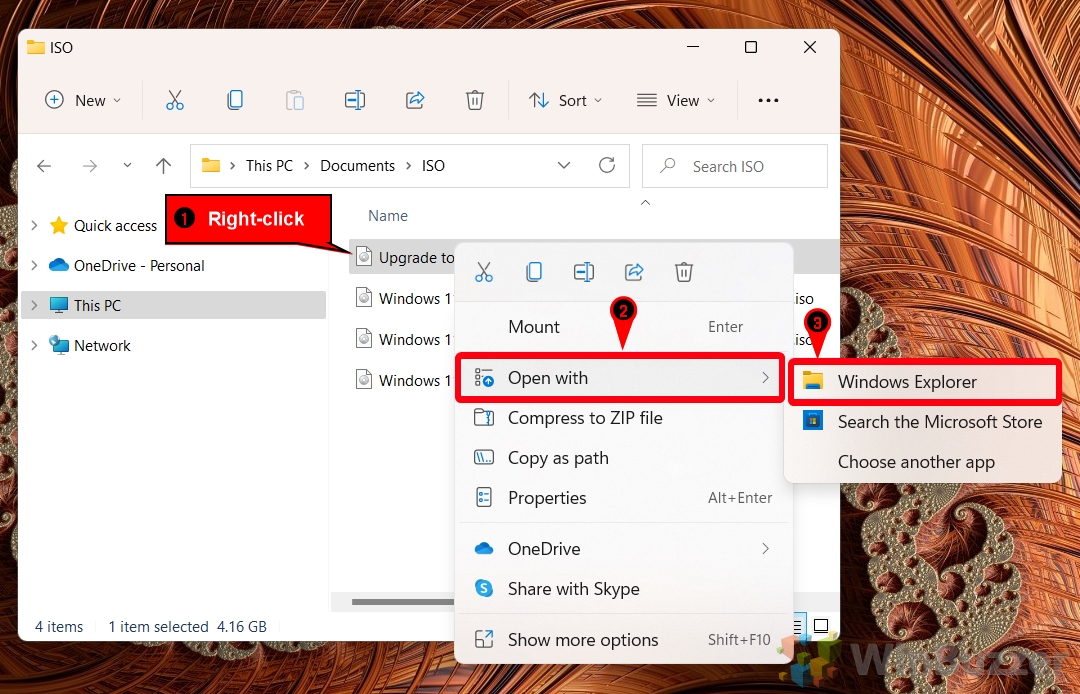This screenshot has width=1080, height=694.
Task: Choose Compress to ZIP file
Action: click(x=623, y=418)
